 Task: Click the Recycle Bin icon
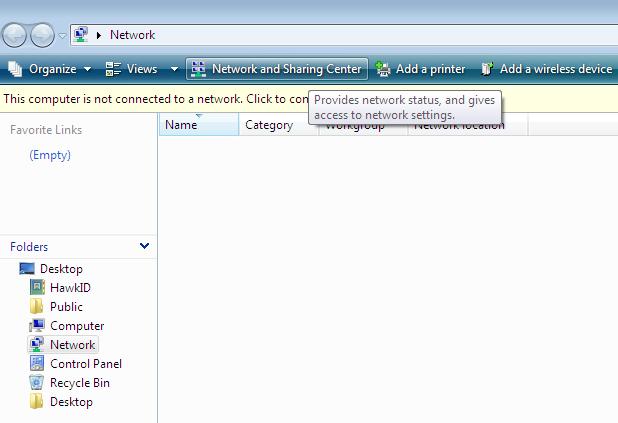coord(37,382)
